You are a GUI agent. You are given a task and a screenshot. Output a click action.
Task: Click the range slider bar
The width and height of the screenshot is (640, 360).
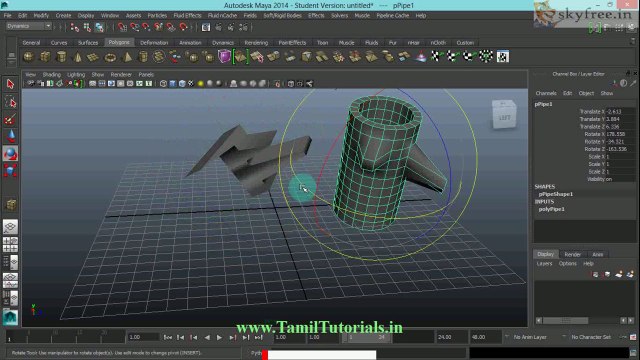point(367,338)
